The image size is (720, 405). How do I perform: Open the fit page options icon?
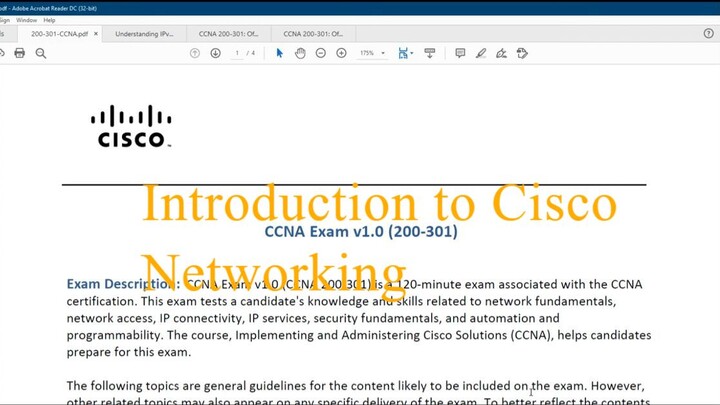coord(403,53)
